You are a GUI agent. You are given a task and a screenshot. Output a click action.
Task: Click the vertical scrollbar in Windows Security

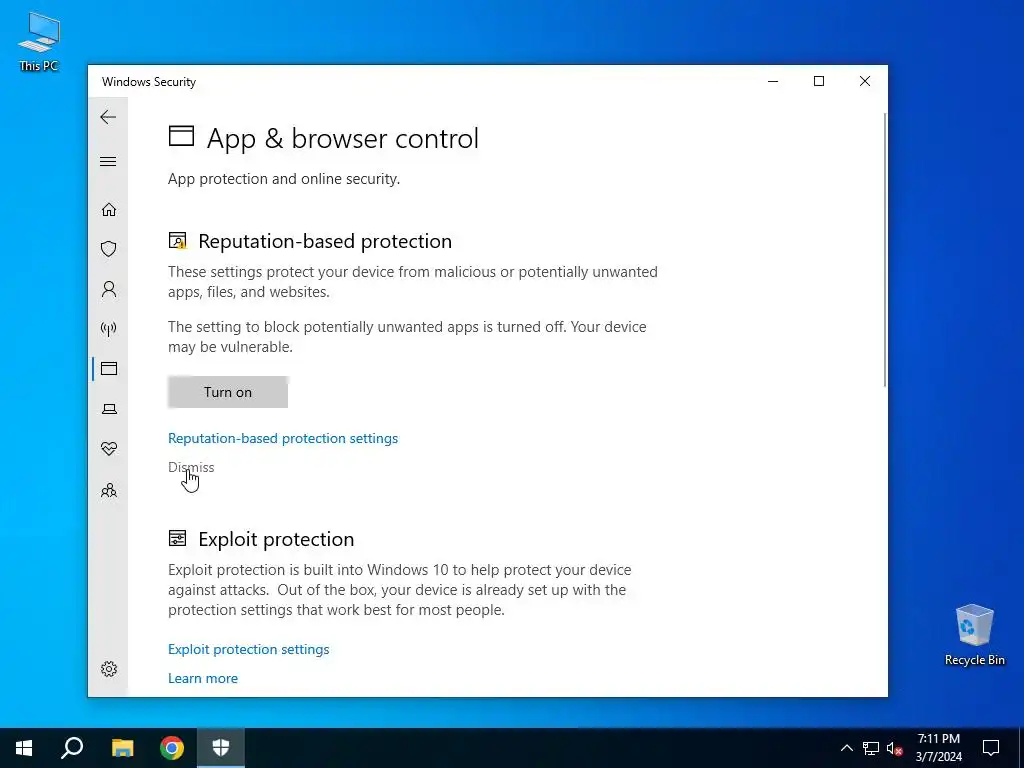(884, 249)
